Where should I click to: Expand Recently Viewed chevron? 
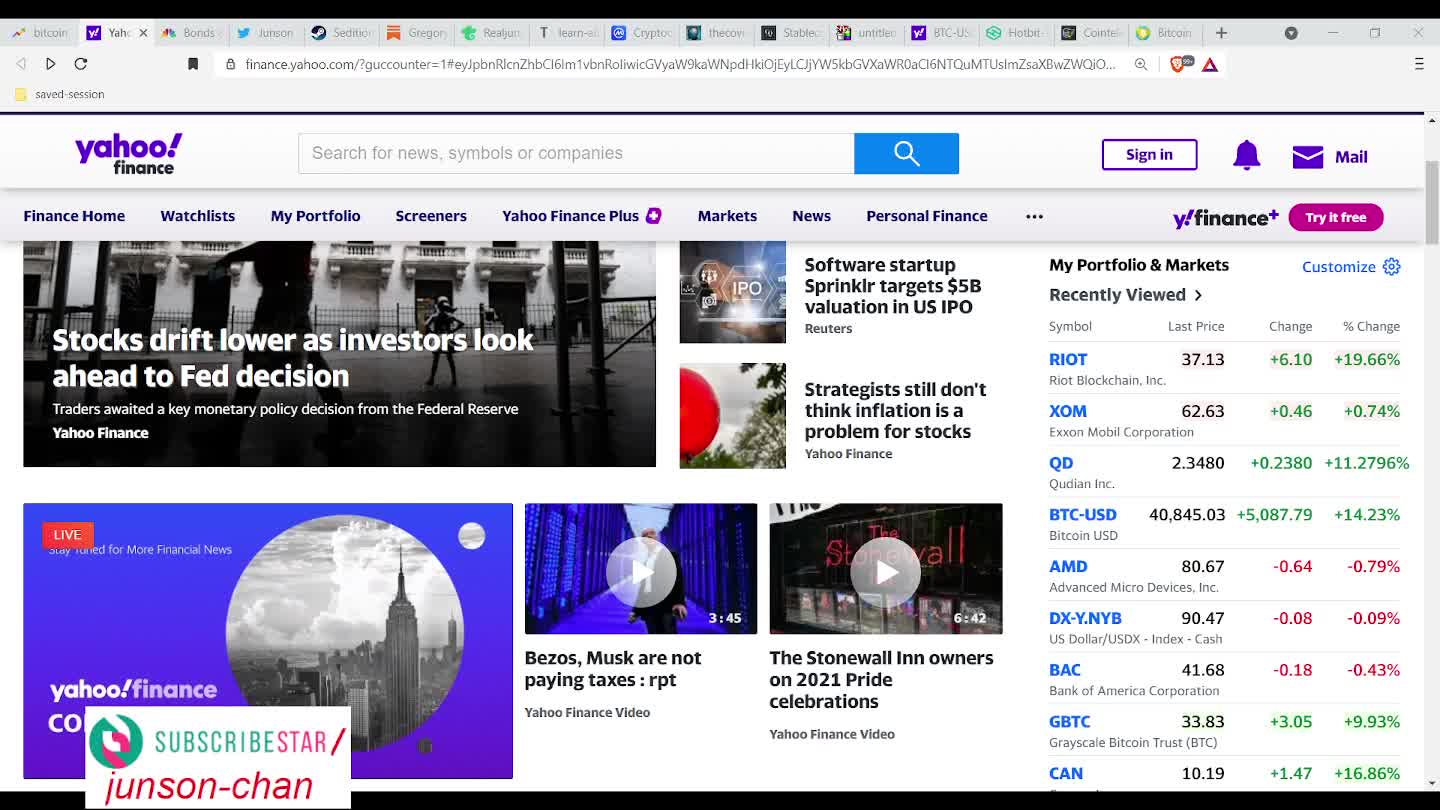pos(1198,295)
